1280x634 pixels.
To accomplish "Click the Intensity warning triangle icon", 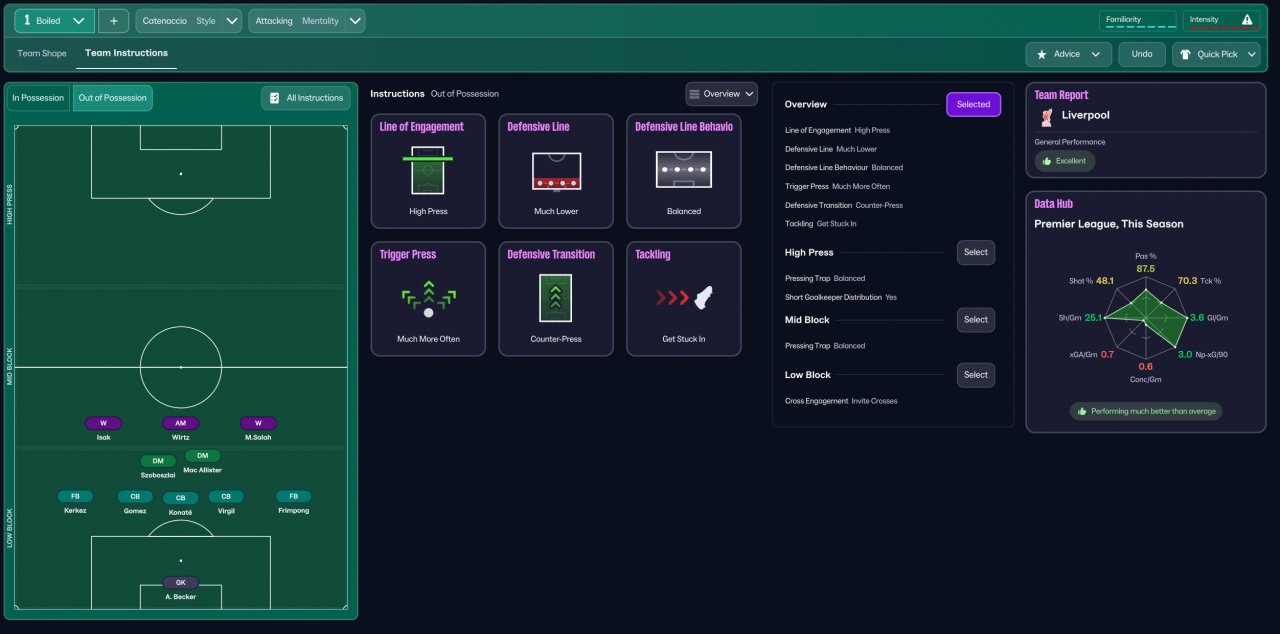I will point(1247,20).
